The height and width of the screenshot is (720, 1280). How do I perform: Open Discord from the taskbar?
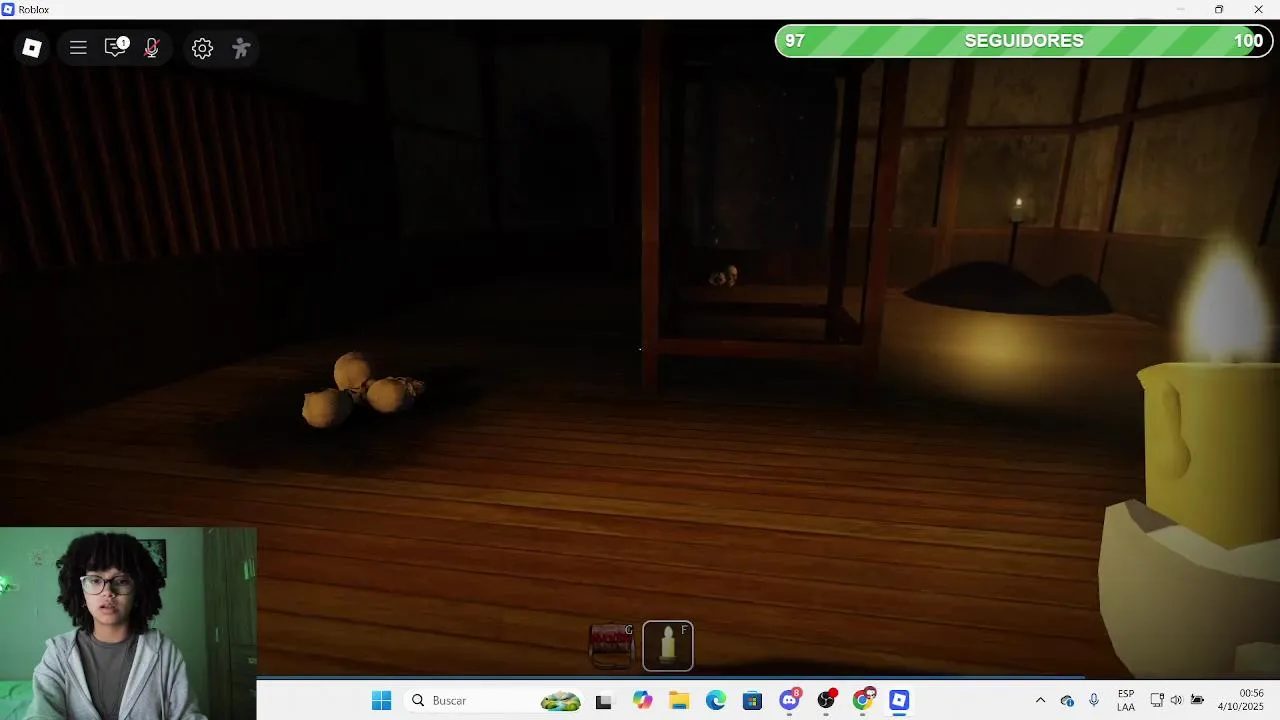(790, 700)
